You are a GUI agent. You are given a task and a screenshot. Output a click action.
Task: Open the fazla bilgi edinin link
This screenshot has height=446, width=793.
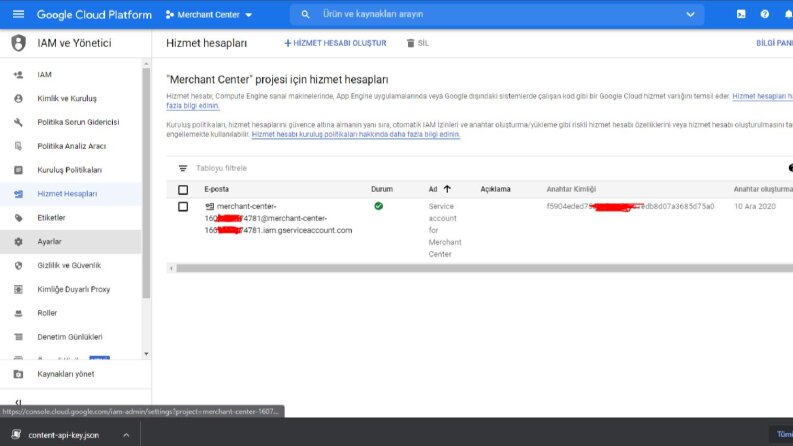point(193,106)
